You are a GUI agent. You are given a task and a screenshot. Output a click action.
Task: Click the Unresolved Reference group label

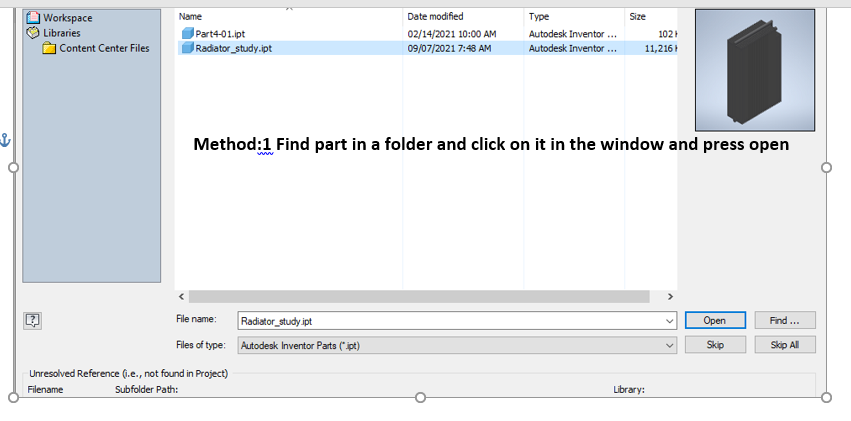tap(129, 373)
